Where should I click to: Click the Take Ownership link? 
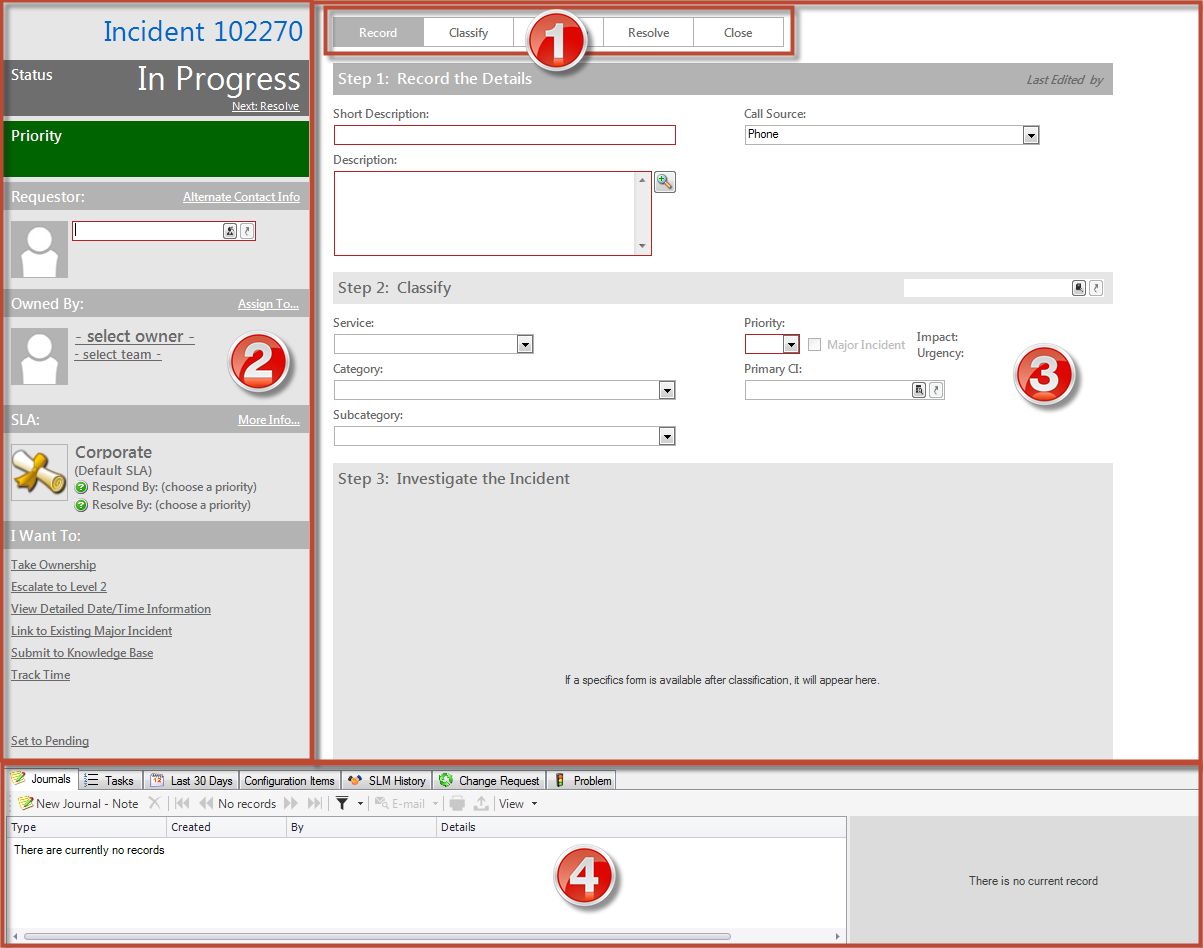pos(53,565)
